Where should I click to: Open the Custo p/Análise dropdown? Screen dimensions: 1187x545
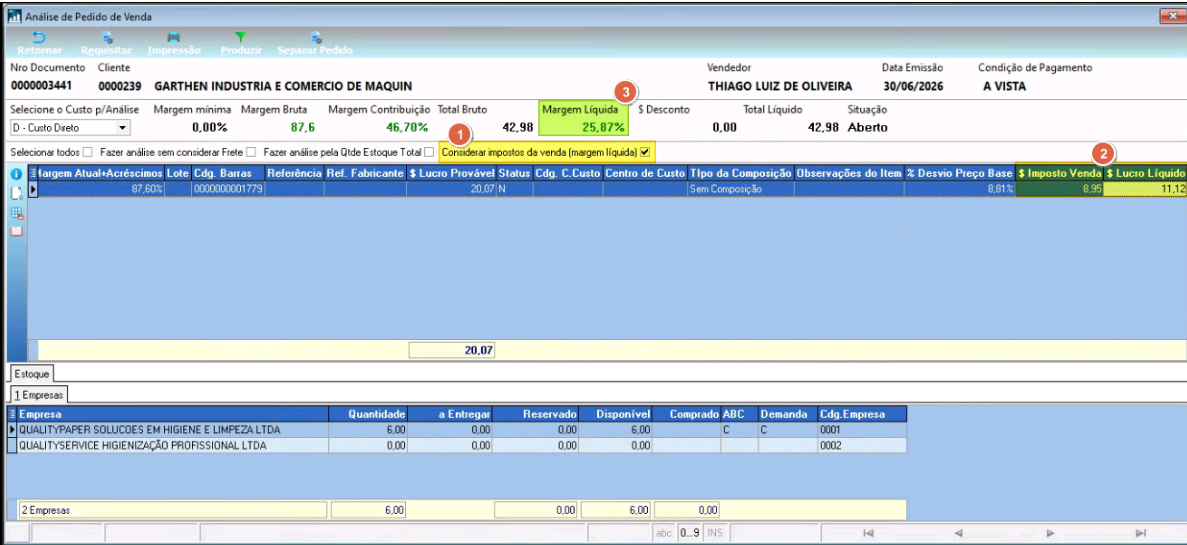[x=123, y=127]
